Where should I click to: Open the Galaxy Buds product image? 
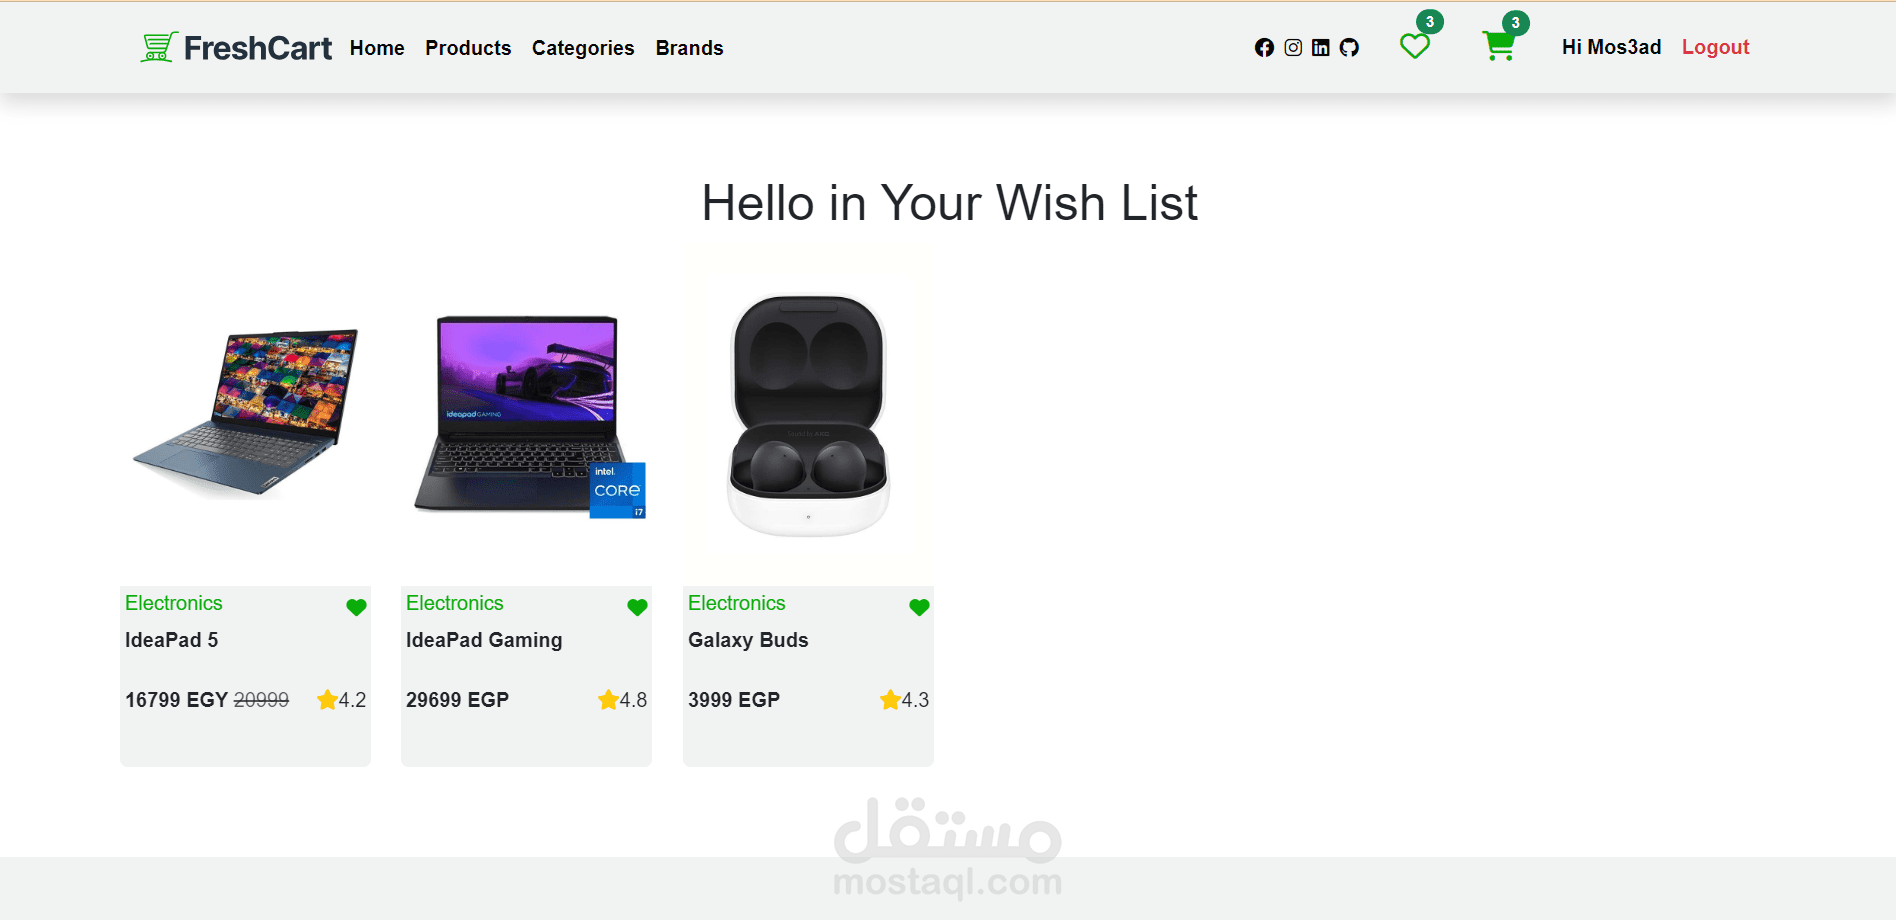[808, 415]
